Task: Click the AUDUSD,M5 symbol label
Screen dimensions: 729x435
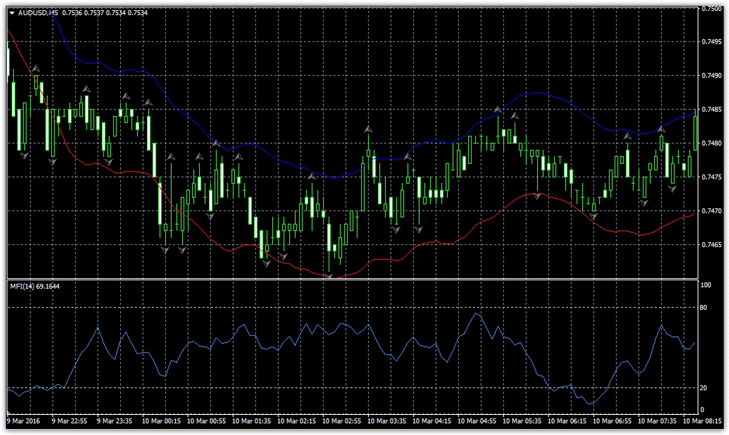Action: coord(39,13)
